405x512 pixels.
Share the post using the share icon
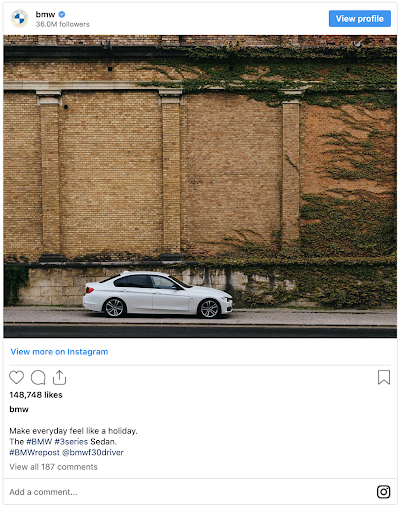tap(59, 377)
